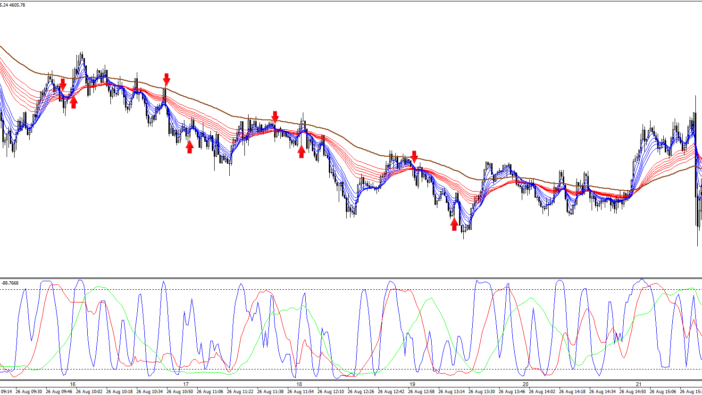Select the lower dashed level line in the oscillator
The height and width of the screenshot is (395, 702).
coord(351,369)
